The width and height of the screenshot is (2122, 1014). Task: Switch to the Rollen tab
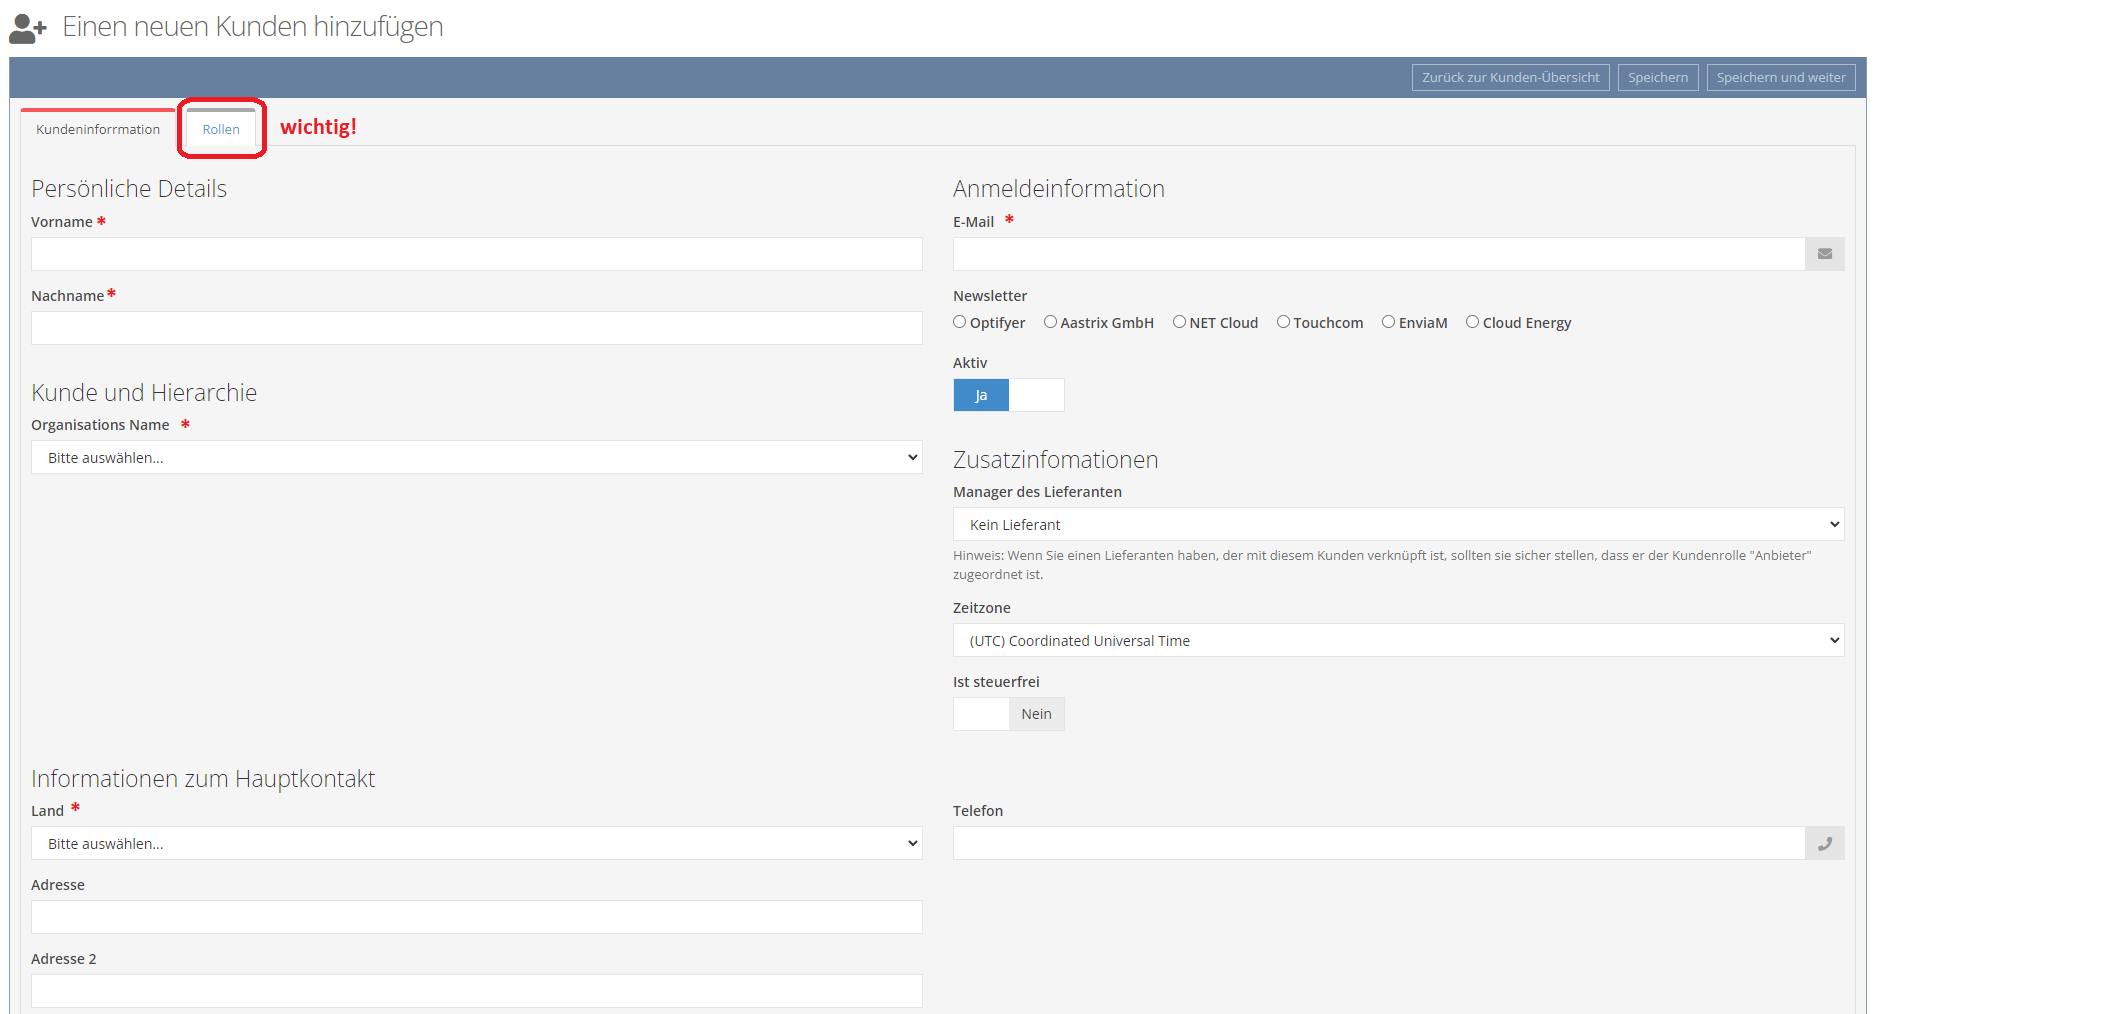click(221, 129)
